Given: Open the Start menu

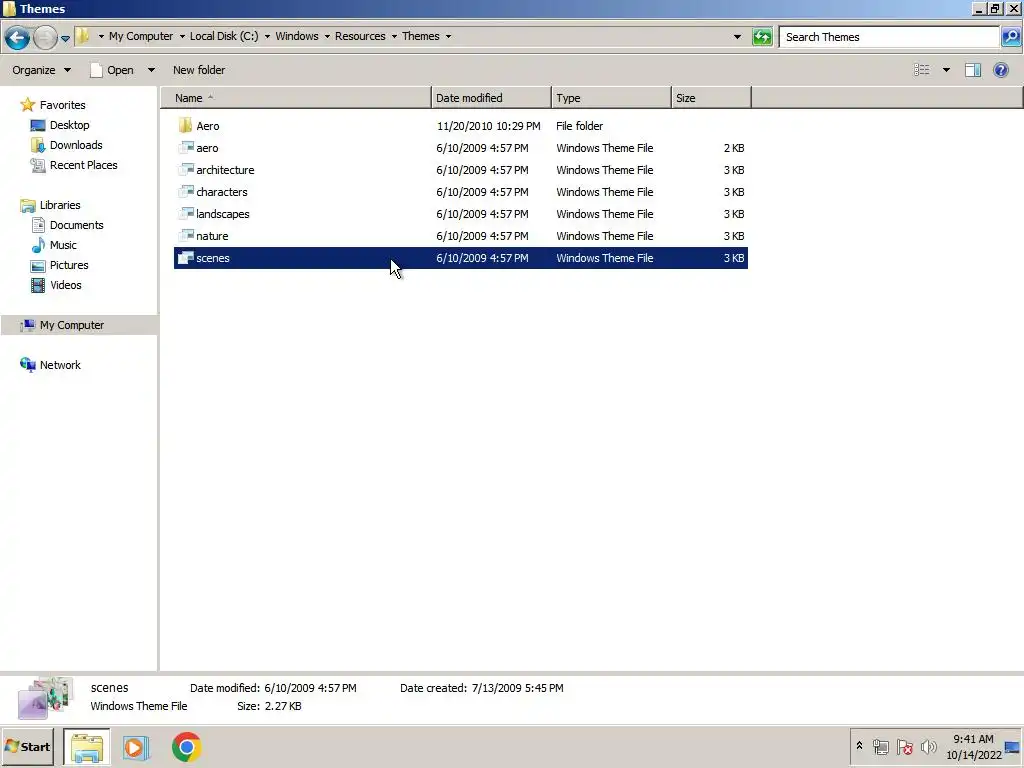Looking at the screenshot, I should point(27,746).
